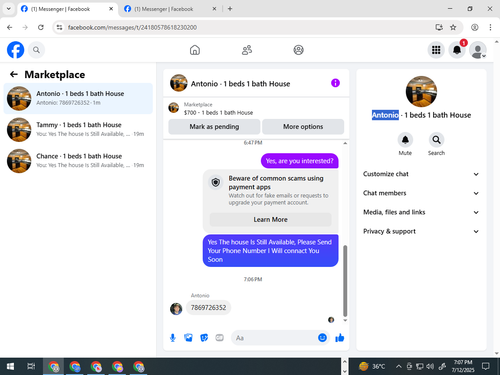Go back with the browser back arrow
500x375 pixels.
point(10,27)
